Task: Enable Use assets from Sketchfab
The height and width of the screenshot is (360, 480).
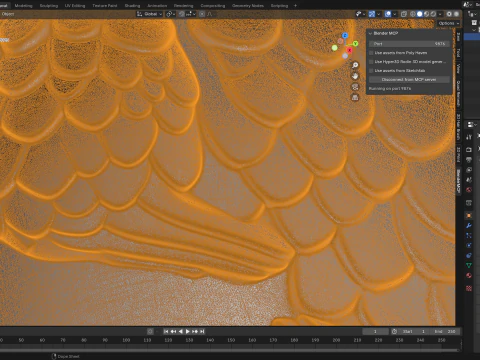Action: pyautogui.click(x=371, y=71)
